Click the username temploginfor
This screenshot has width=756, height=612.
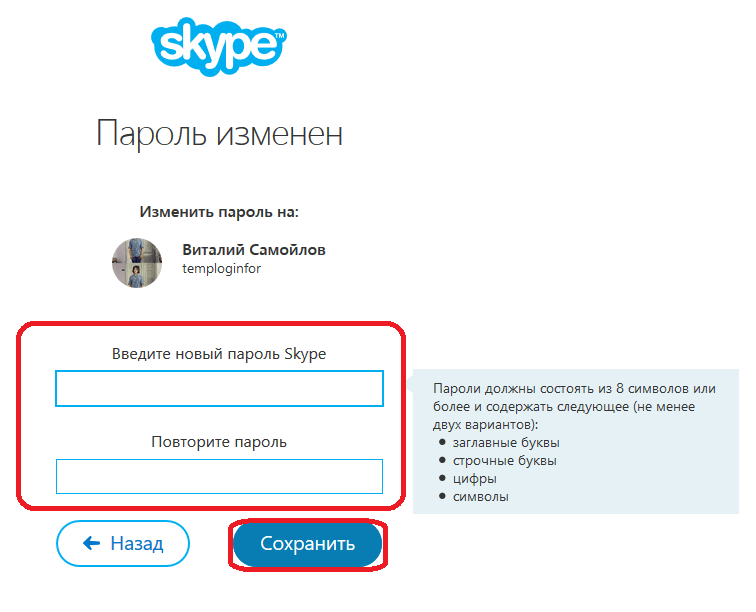pos(221,269)
